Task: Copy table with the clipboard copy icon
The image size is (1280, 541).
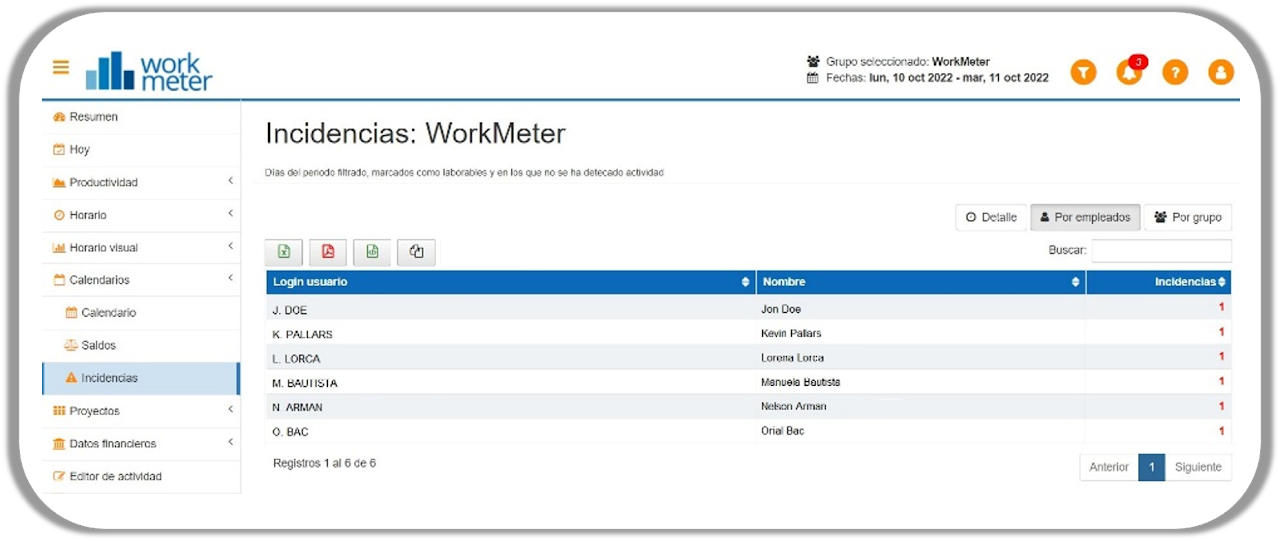Action: [416, 252]
